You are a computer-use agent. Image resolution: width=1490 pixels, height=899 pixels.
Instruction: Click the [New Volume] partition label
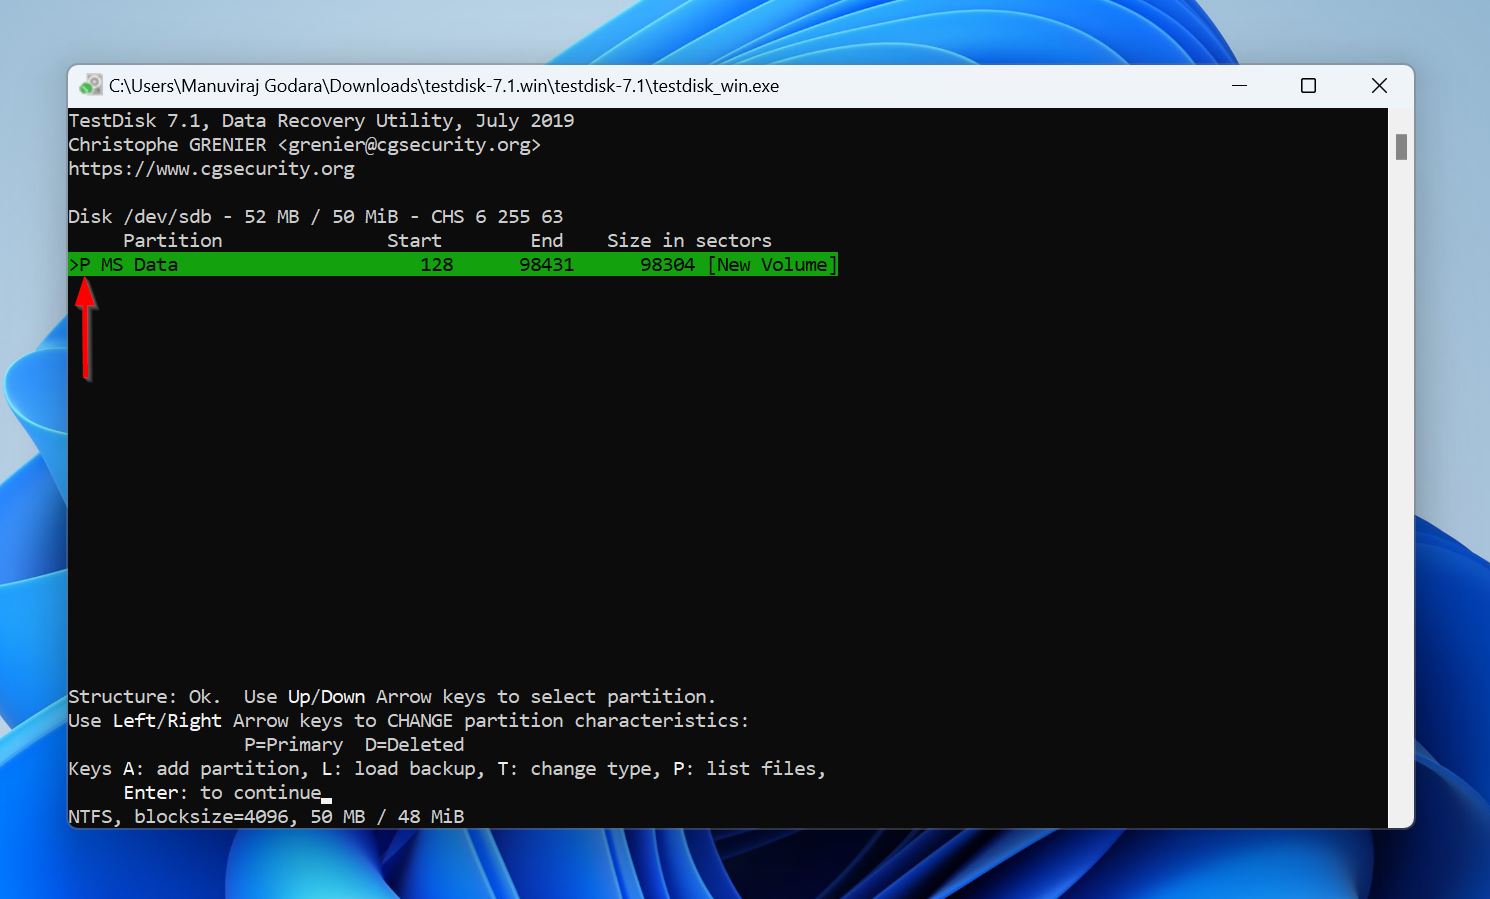[772, 264]
